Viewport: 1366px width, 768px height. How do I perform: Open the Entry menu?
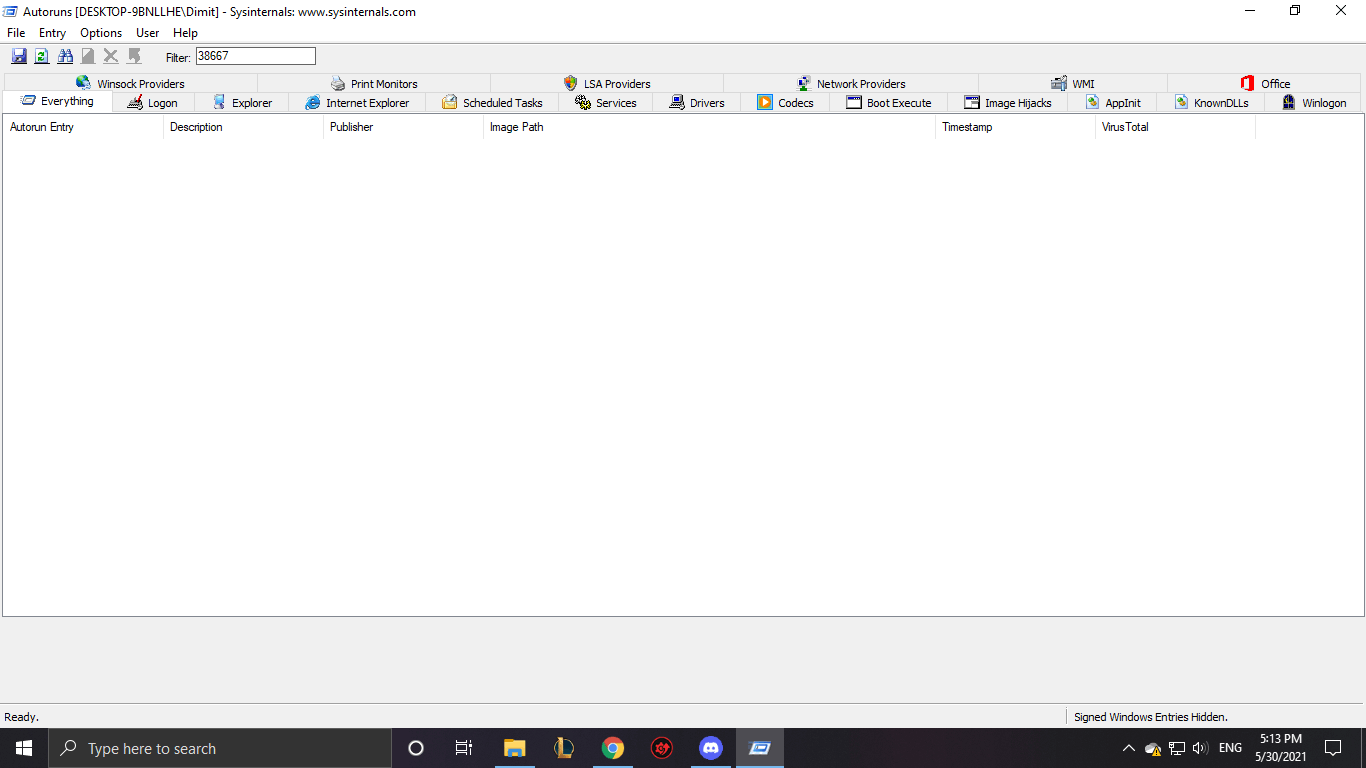pyautogui.click(x=52, y=33)
